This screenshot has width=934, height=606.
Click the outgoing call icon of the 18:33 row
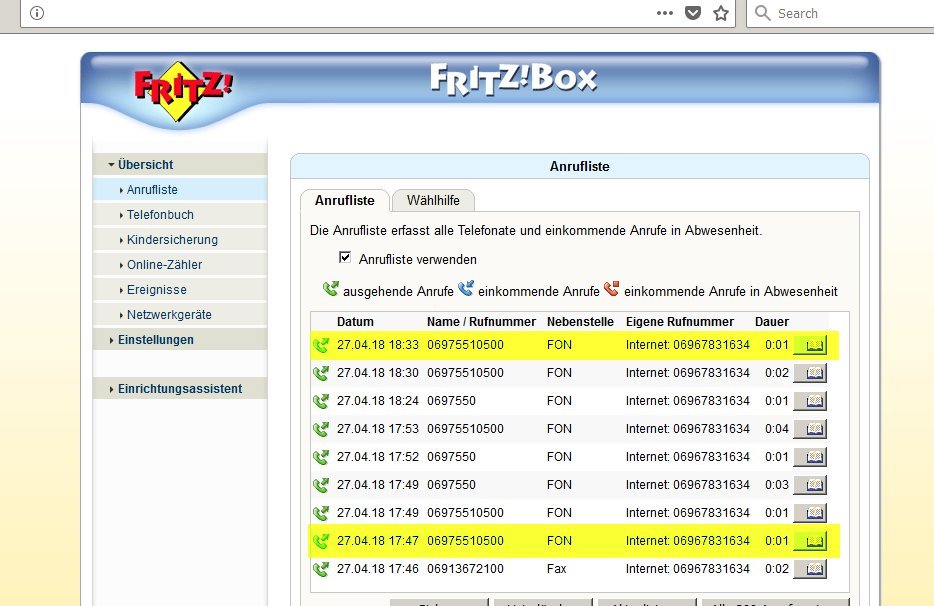[x=321, y=345]
